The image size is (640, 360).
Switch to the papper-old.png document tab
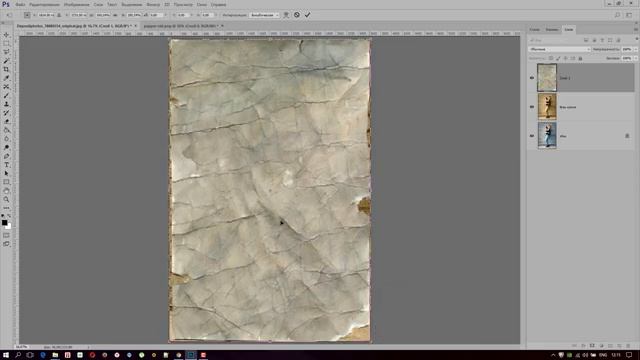pyautogui.click(x=181, y=26)
